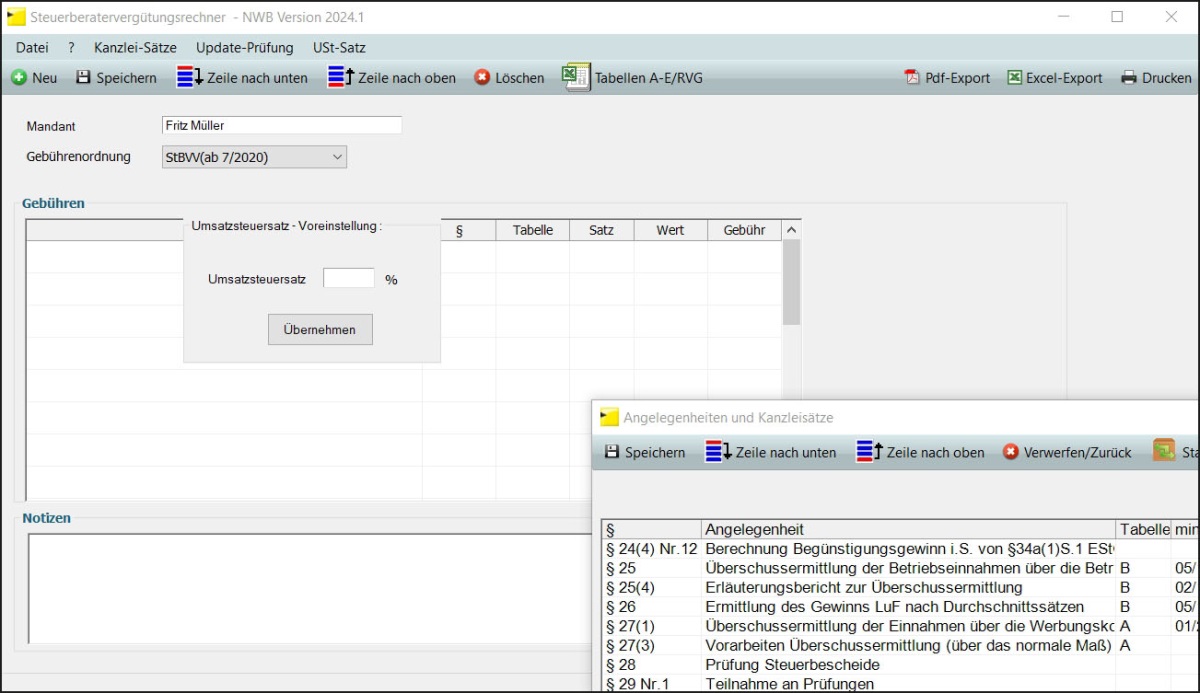Open the USt-Satz menu
1200x693 pixels.
click(x=339, y=47)
